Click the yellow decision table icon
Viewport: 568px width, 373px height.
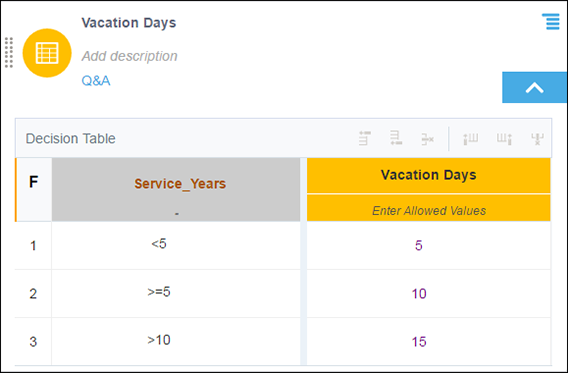47,53
